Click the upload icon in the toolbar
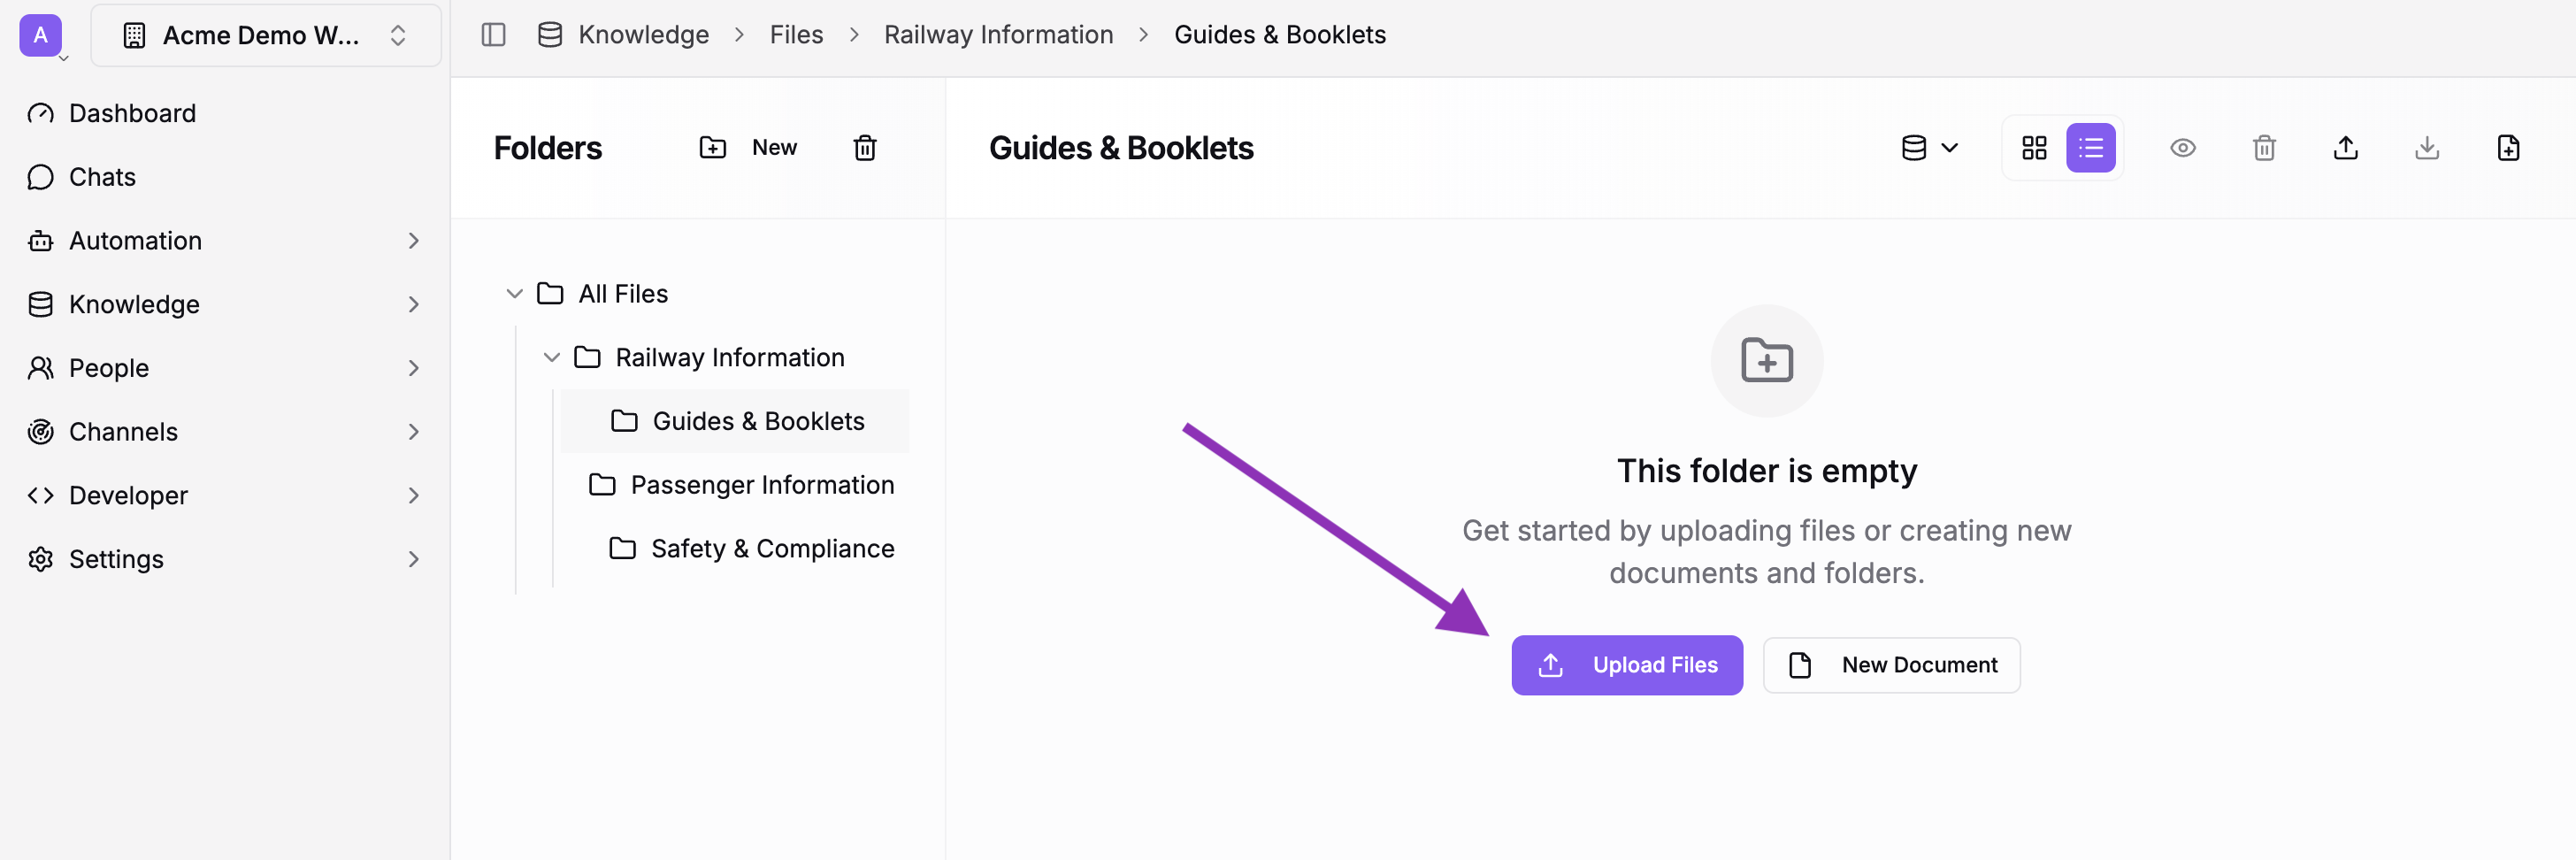The width and height of the screenshot is (2576, 860). click(2345, 148)
